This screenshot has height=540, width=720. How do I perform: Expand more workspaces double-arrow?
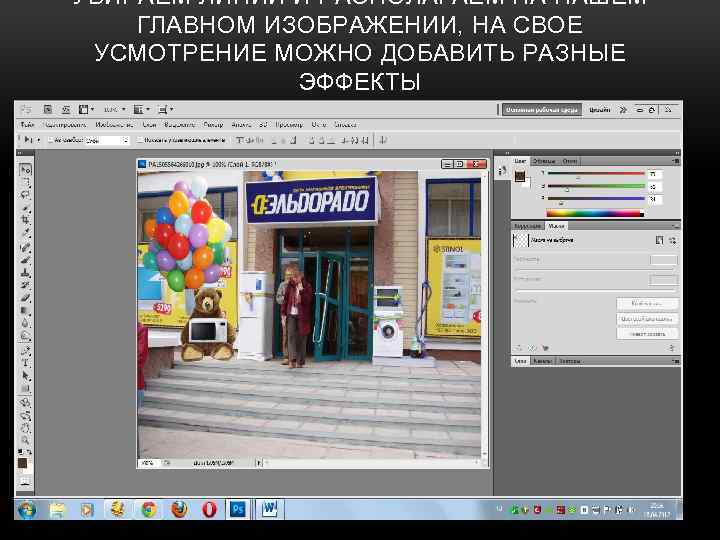pos(622,110)
